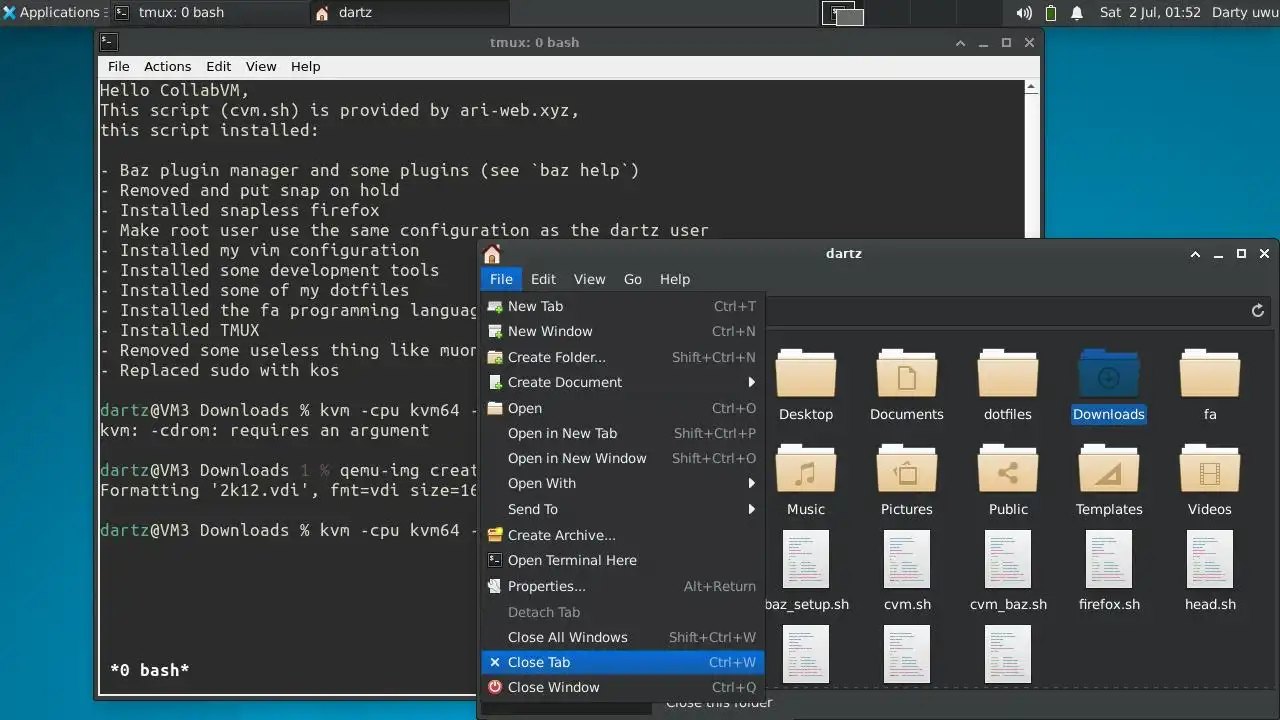1280x720 pixels.
Task: Choose Close All Windows menu entry
Action: [622, 637]
